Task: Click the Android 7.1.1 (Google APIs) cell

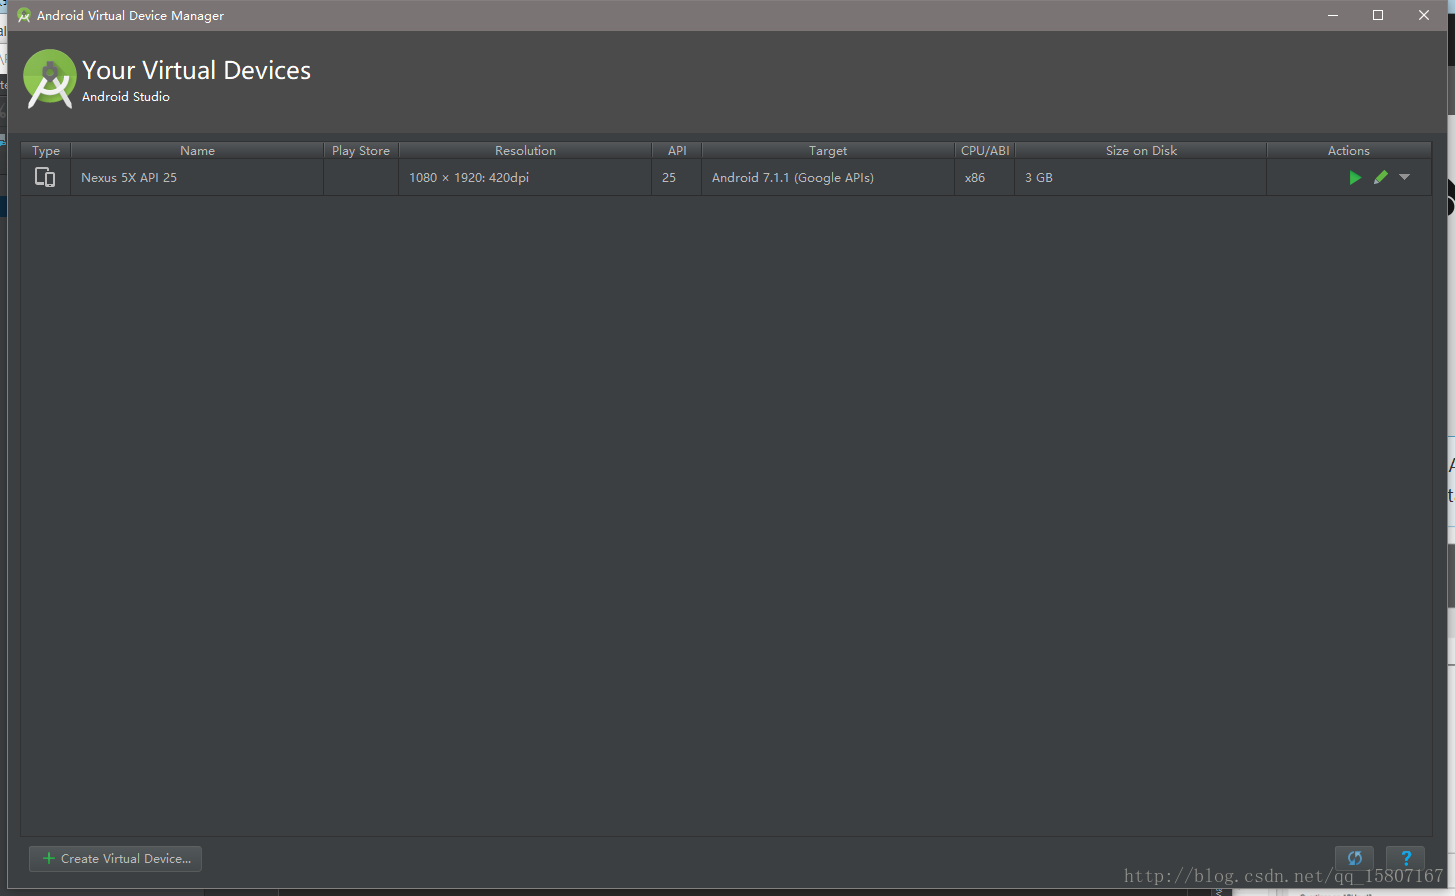Action: 828,177
